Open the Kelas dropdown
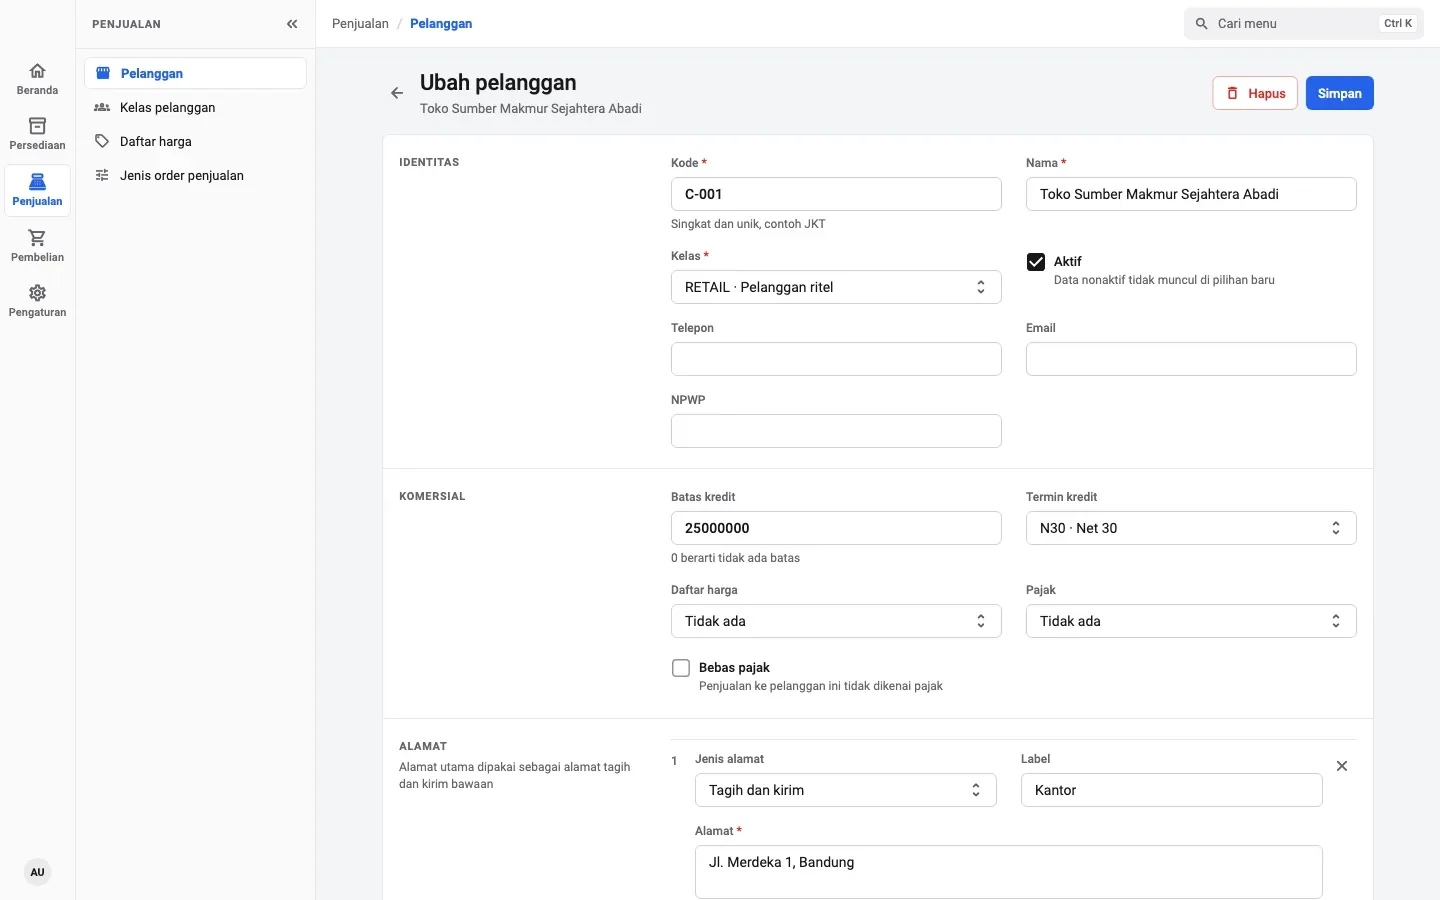 point(836,287)
